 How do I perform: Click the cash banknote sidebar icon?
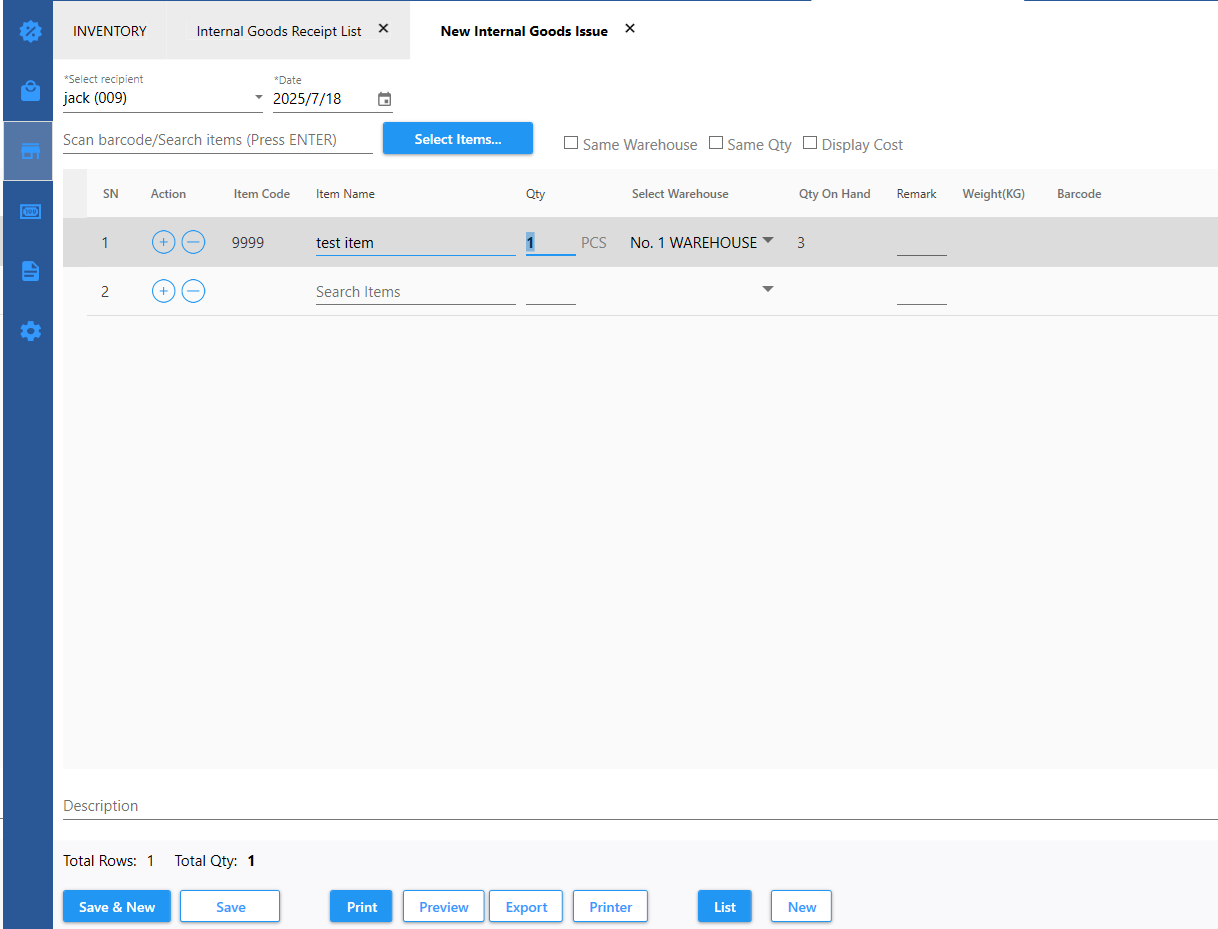tap(30, 211)
